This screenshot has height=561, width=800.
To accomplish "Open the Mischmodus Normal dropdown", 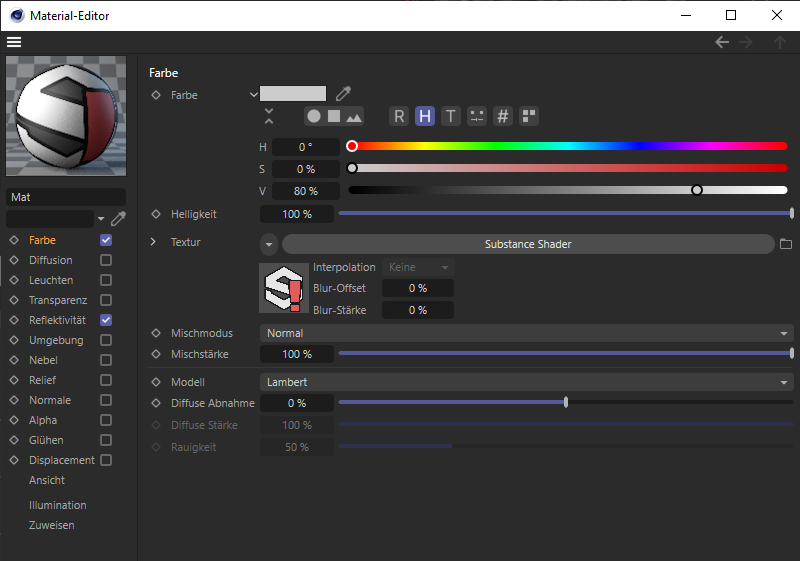I will (527, 333).
